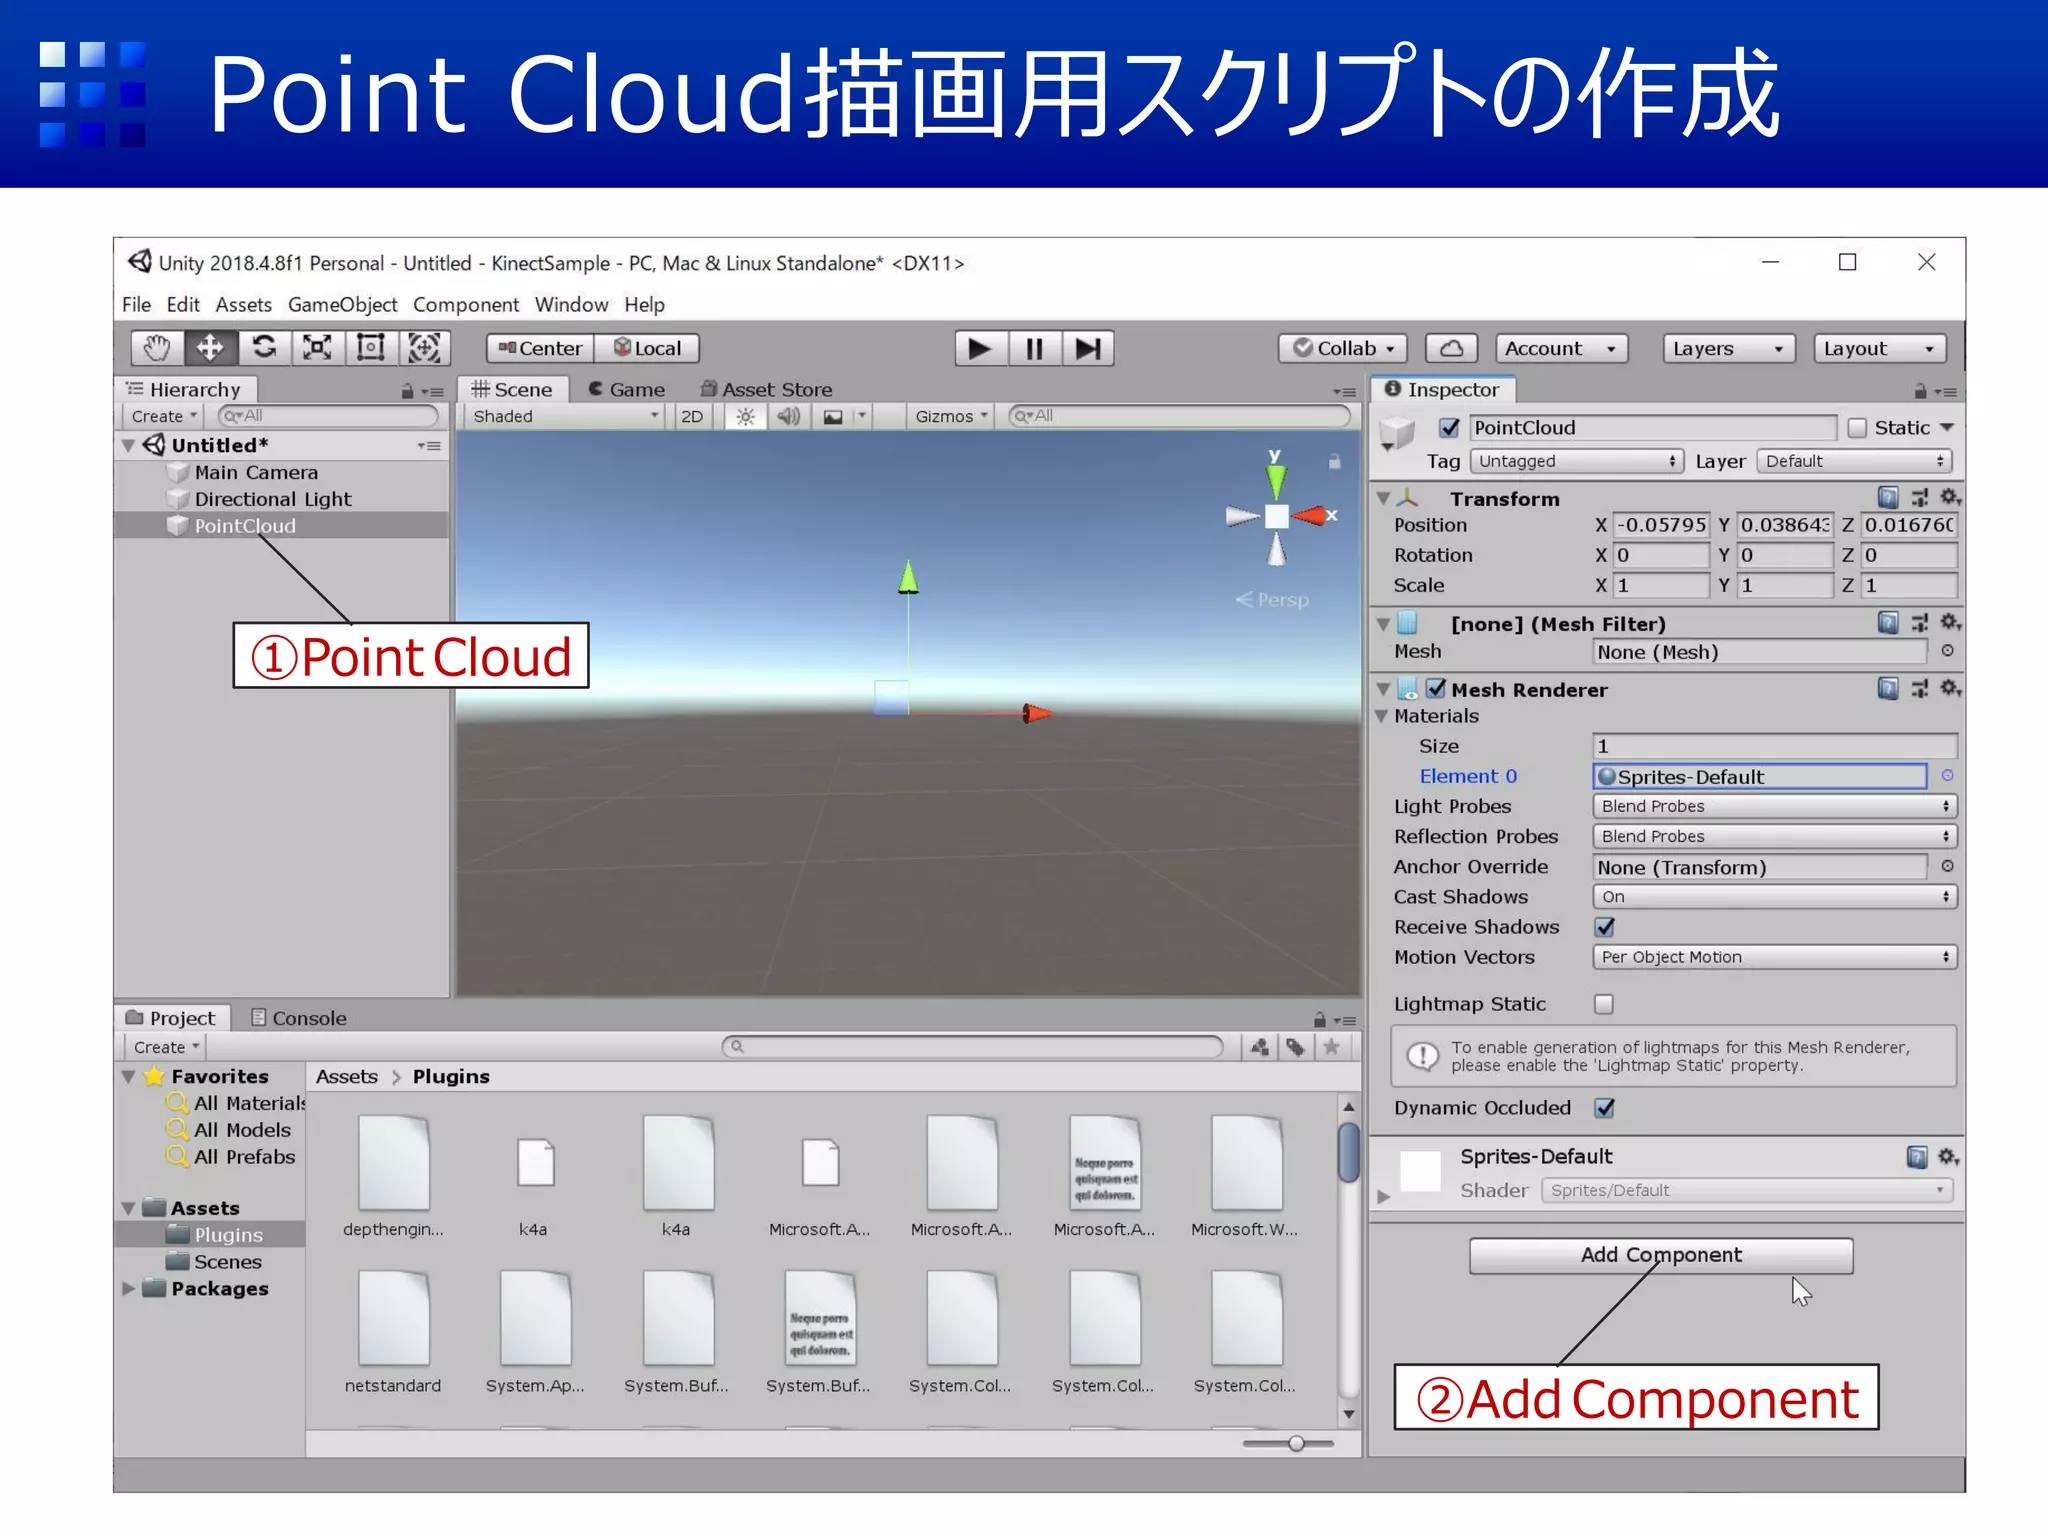Open the Collab button
This screenshot has width=2048, height=1536.
tap(1343, 348)
